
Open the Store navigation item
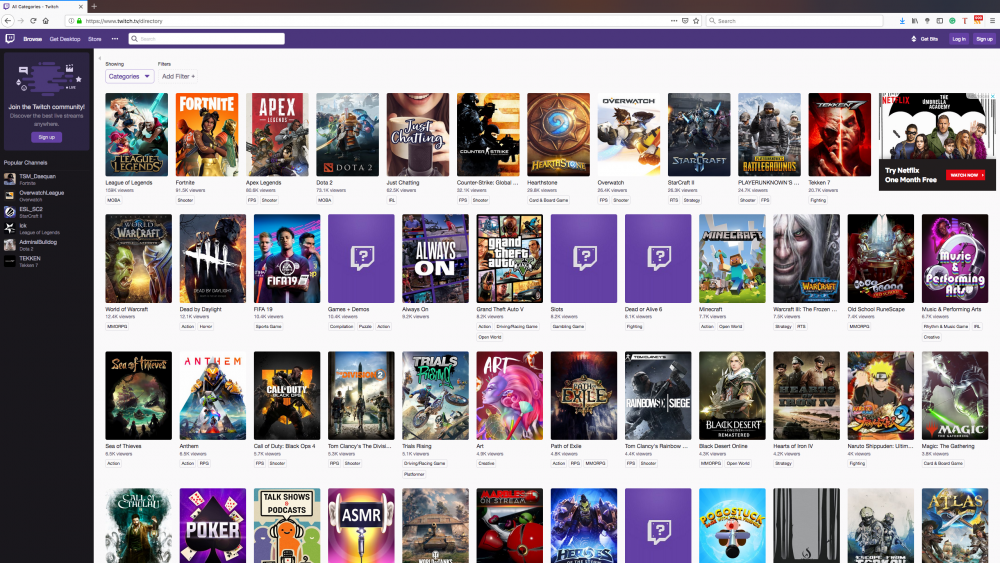[95, 39]
